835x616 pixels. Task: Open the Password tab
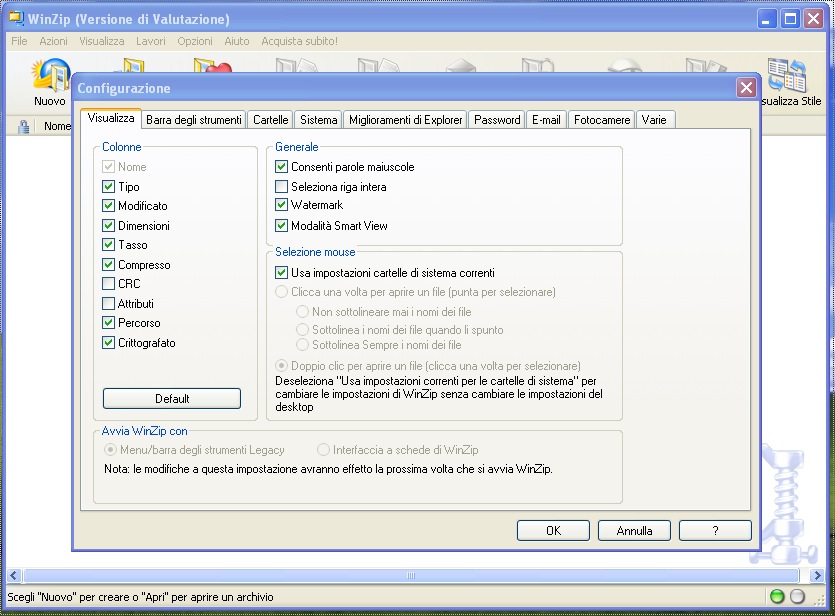pos(497,120)
